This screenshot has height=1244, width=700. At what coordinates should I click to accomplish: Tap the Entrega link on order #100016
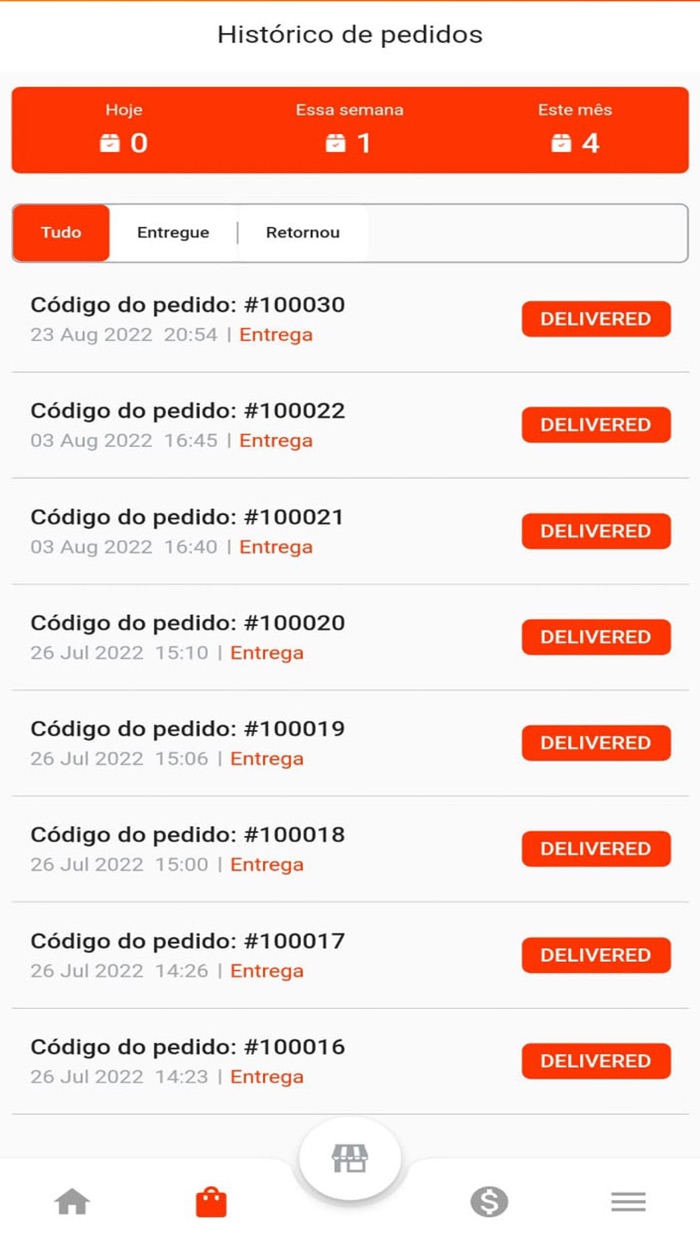point(267,1077)
